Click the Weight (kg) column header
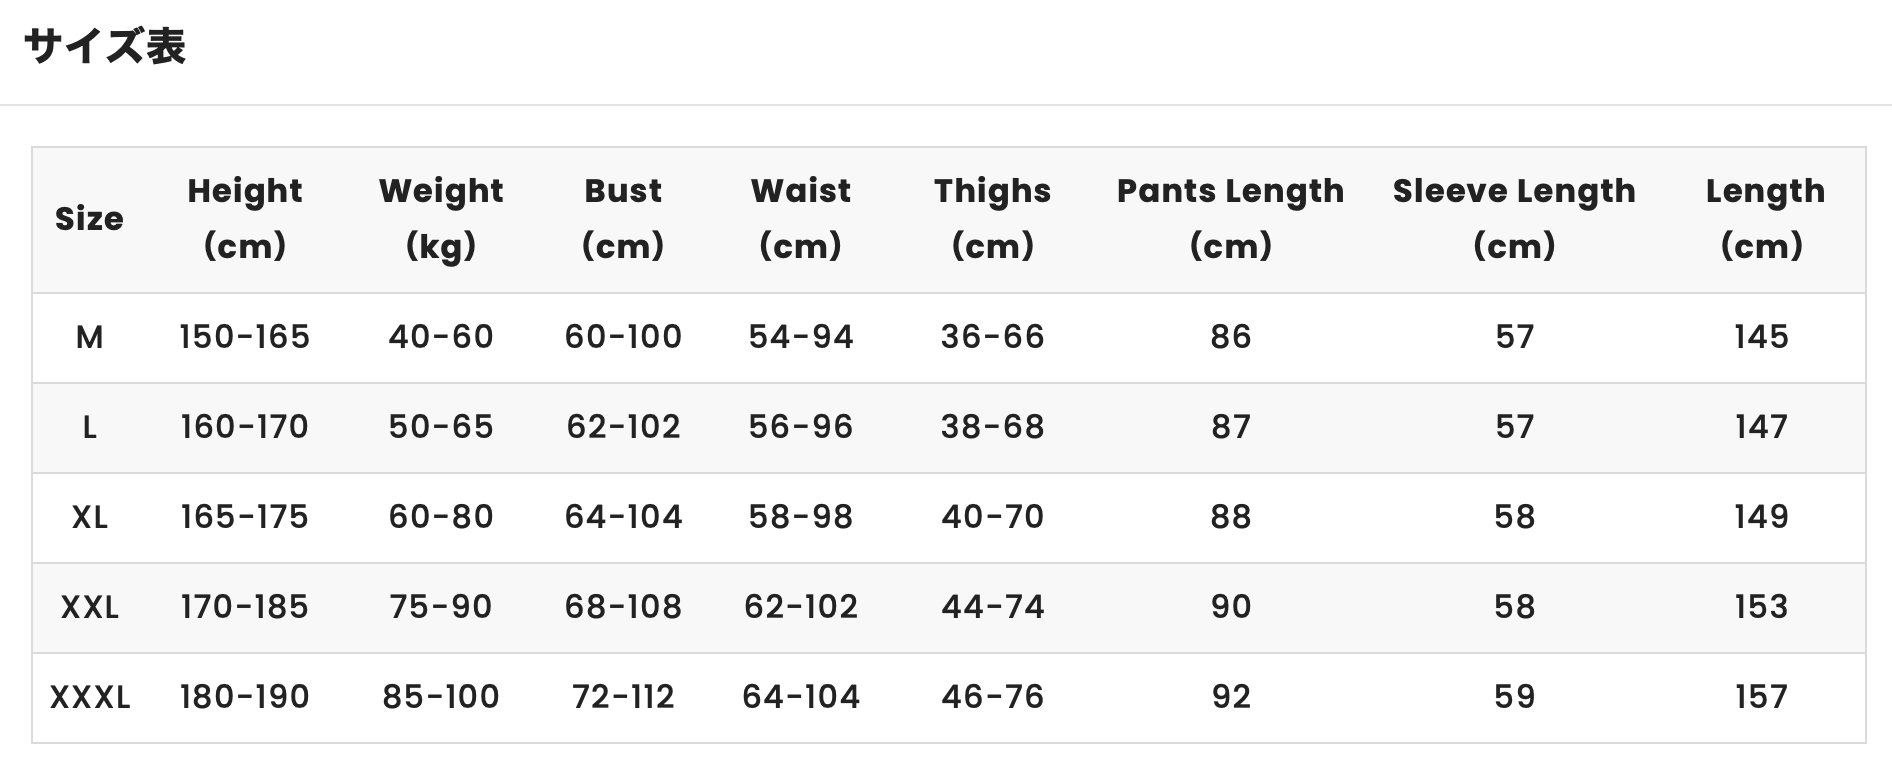The width and height of the screenshot is (1892, 782). tap(441, 218)
